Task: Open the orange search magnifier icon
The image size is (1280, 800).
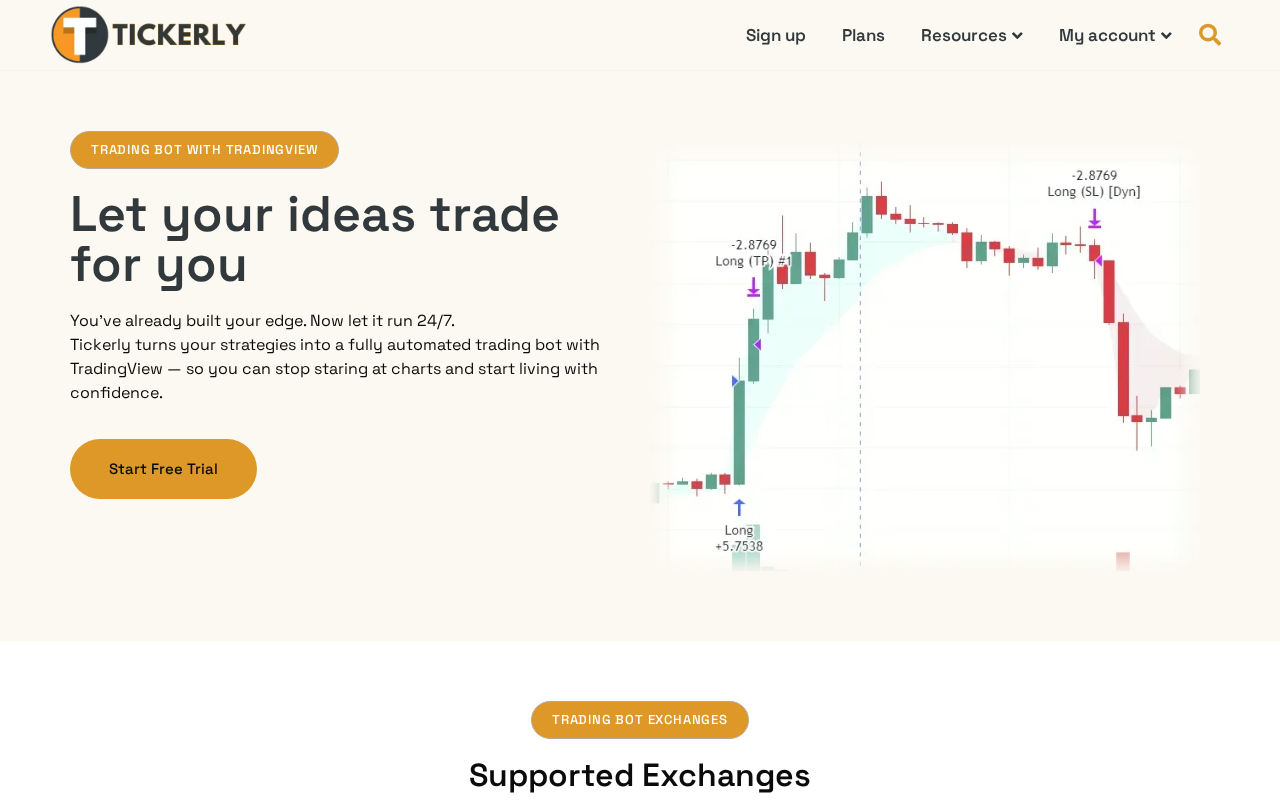Action: coord(1210,35)
